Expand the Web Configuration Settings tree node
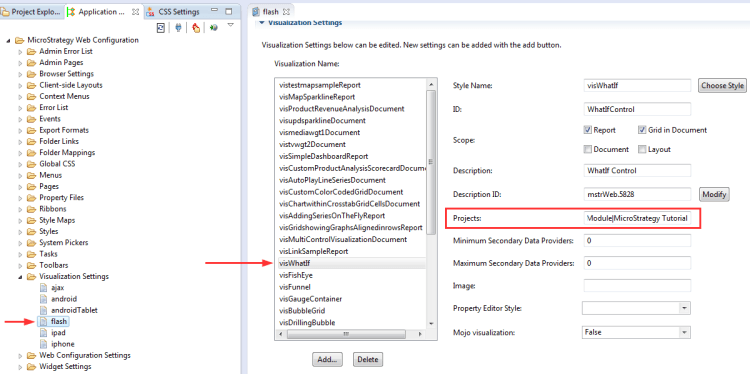This screenshot has width=750, height=374. point(20,356)
